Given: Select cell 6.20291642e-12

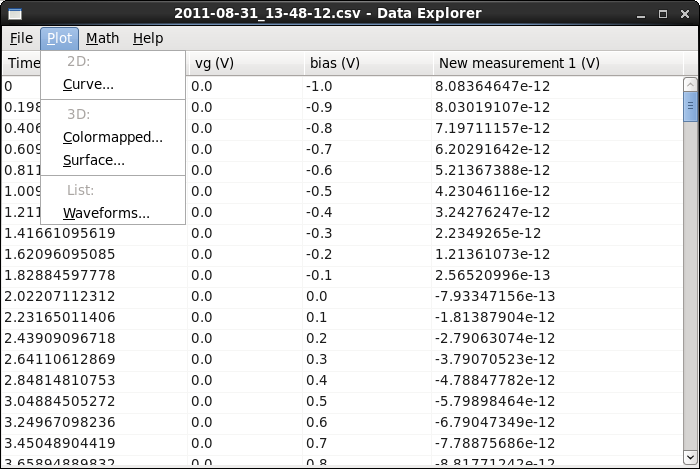Looking at the screenshot, I should pos(557,149).
